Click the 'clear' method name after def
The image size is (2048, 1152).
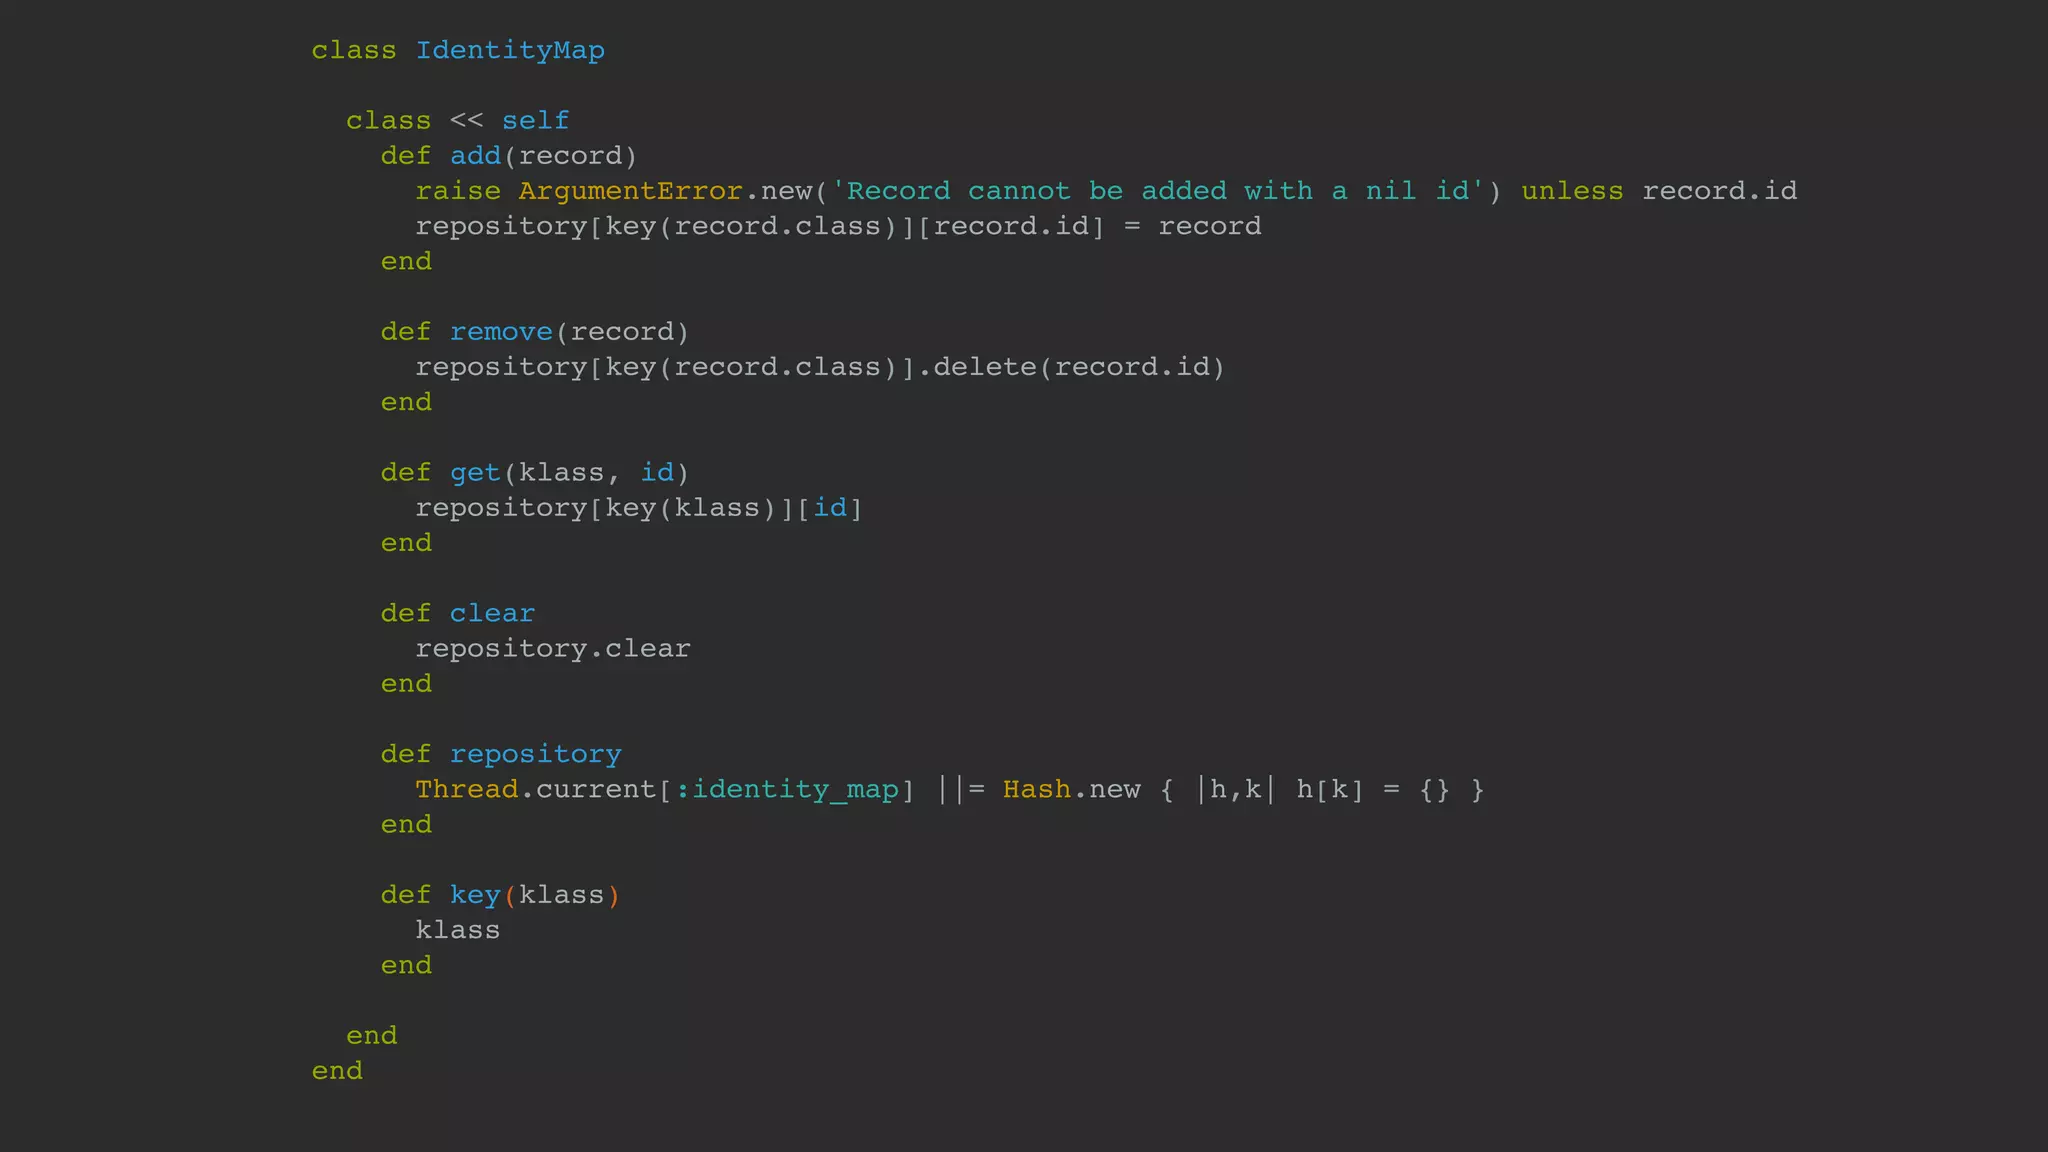pyautogui.click(x=492, y=613)
